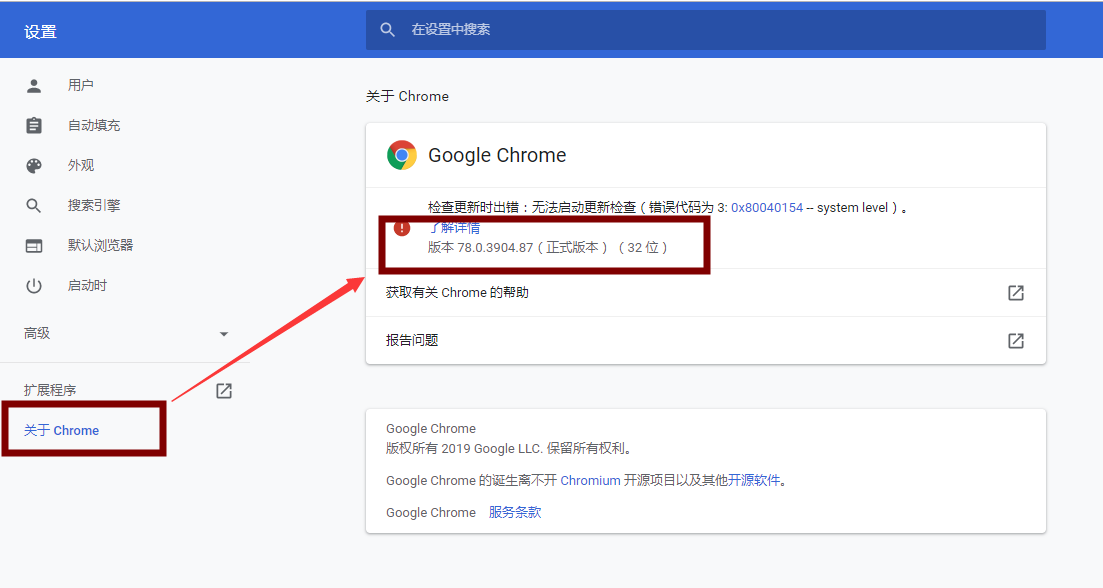Open the 自动填充 settings section

click(94, 125)
